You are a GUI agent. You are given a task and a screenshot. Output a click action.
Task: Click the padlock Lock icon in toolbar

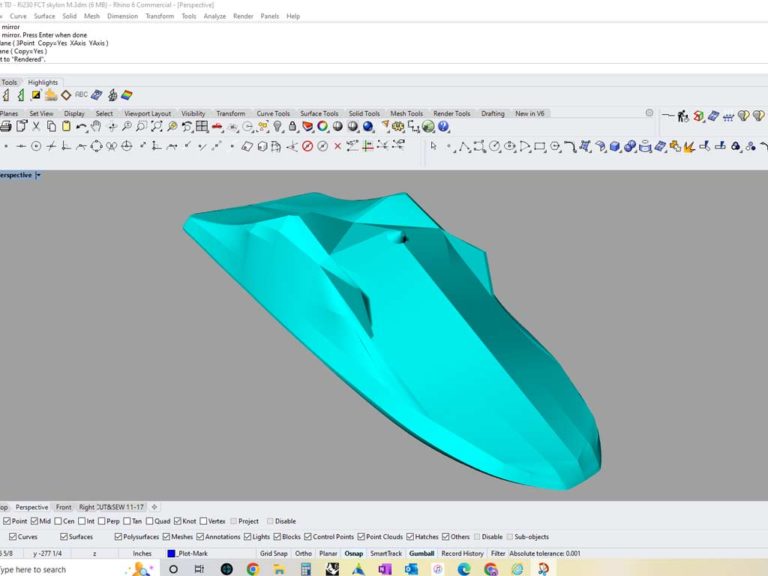click(x=291, y=127)
